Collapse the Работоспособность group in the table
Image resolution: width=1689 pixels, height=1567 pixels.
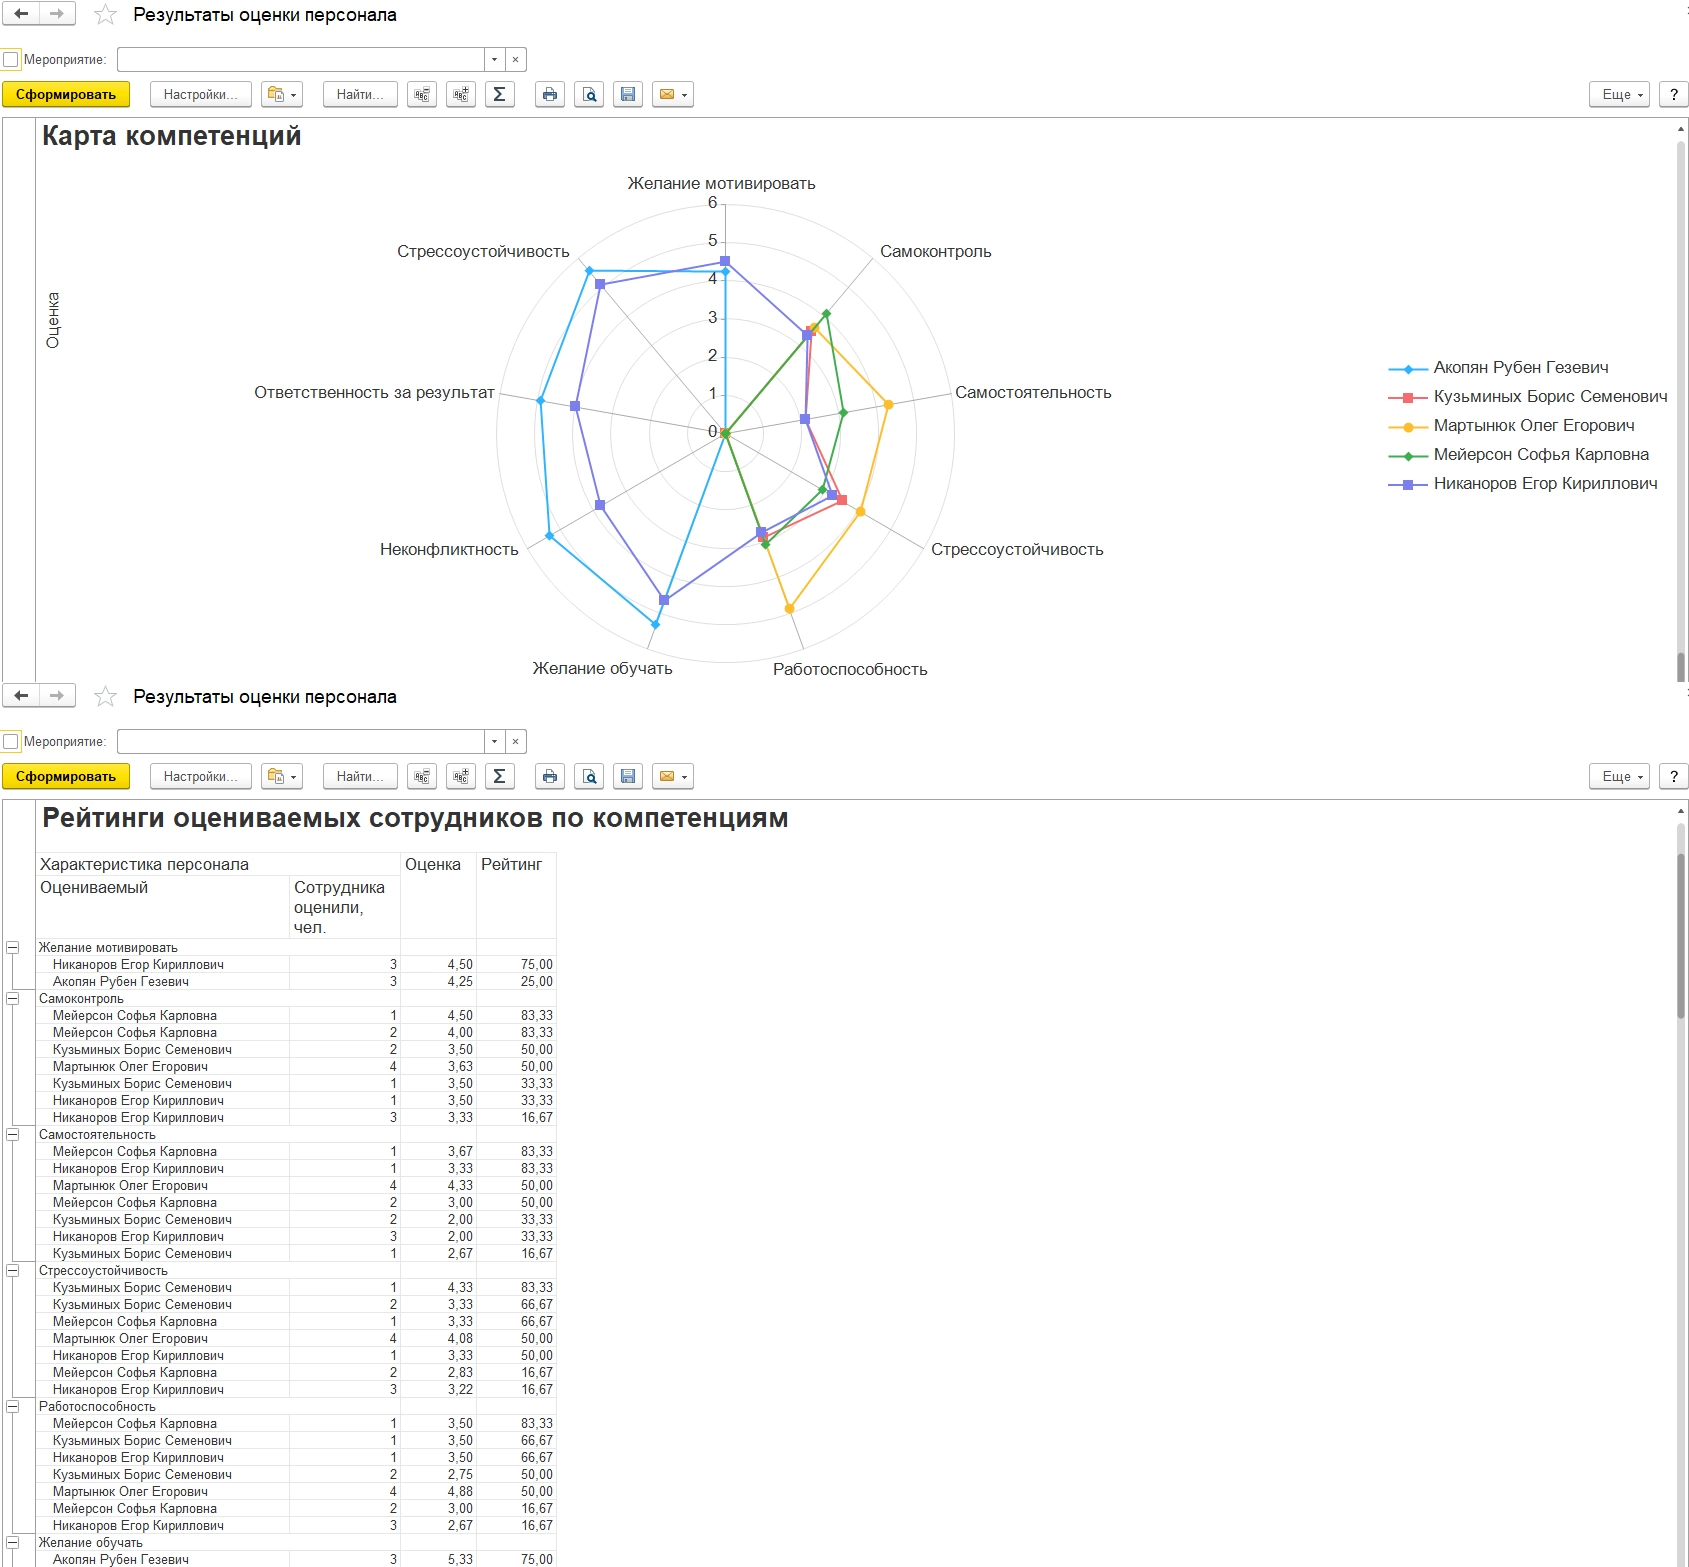[x=13, y=1406]
